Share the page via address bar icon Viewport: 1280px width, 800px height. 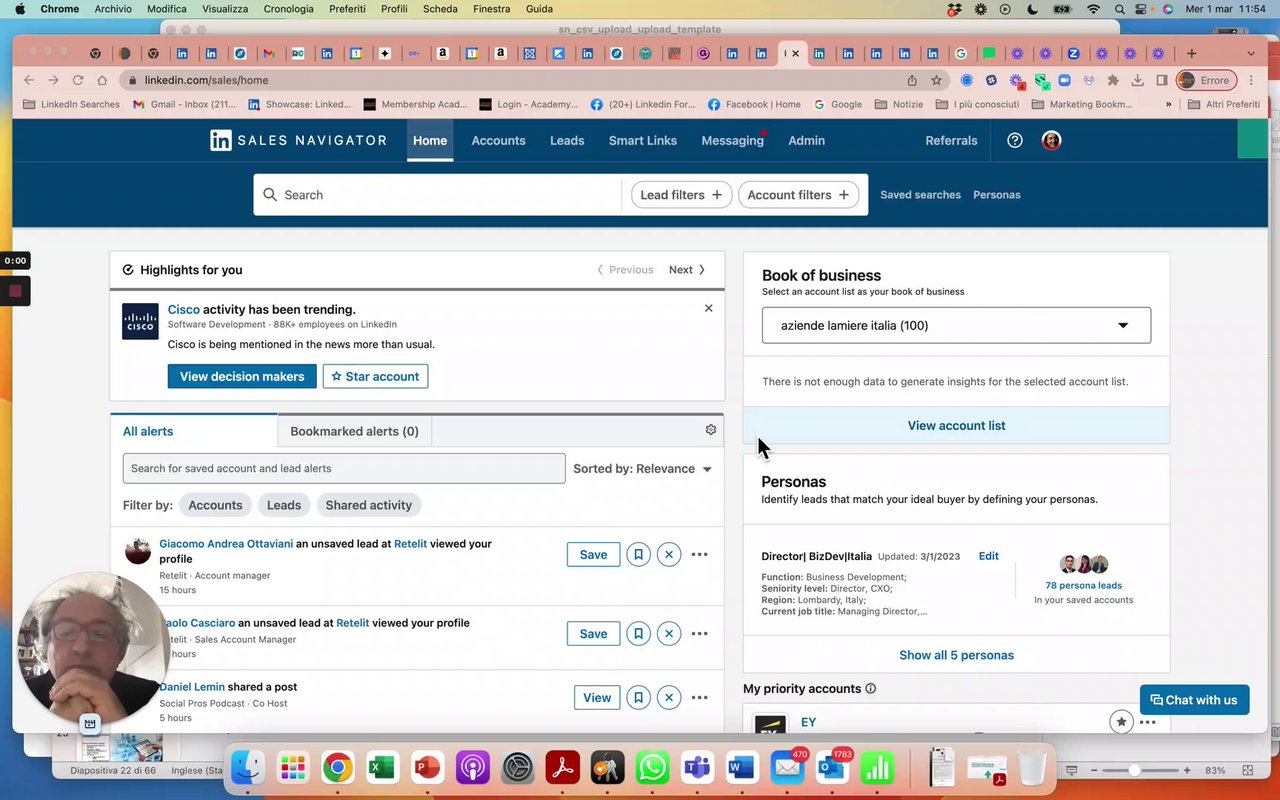(x=912, y=80)
